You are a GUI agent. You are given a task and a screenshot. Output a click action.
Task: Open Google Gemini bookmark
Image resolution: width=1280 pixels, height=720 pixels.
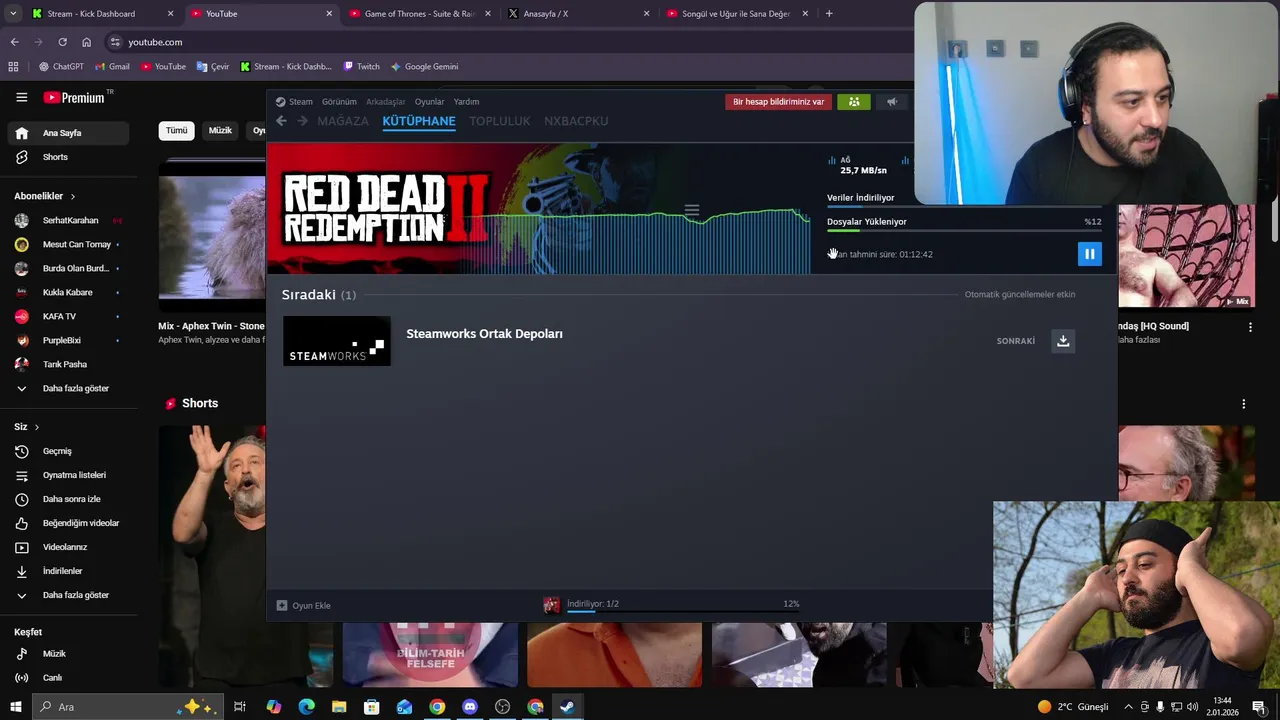coord(424,67)
